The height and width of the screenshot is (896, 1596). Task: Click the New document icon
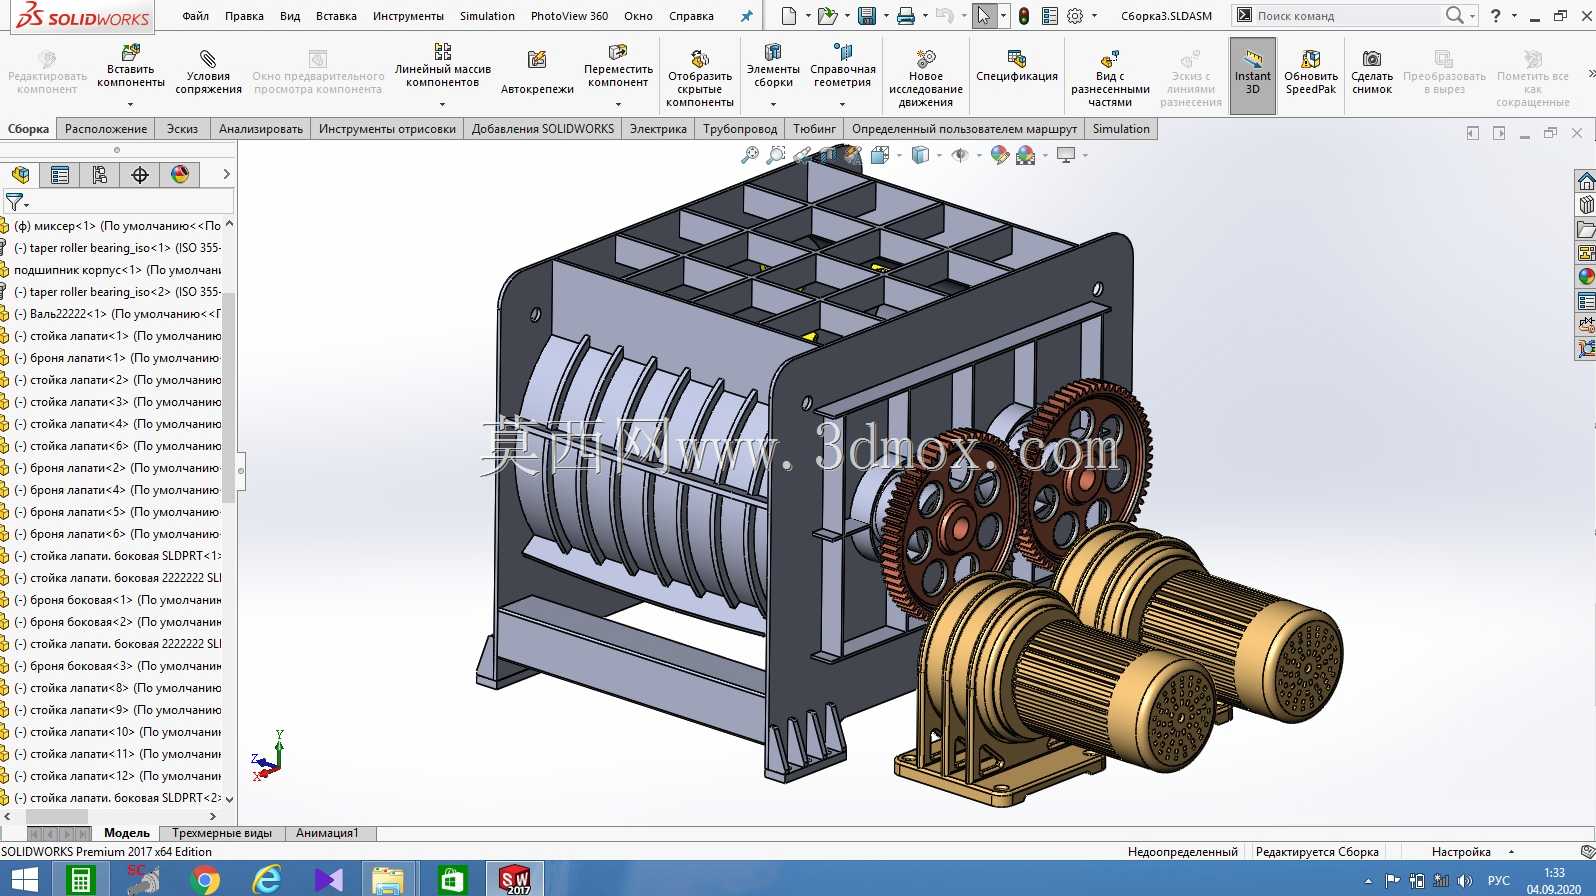[789, 16]
